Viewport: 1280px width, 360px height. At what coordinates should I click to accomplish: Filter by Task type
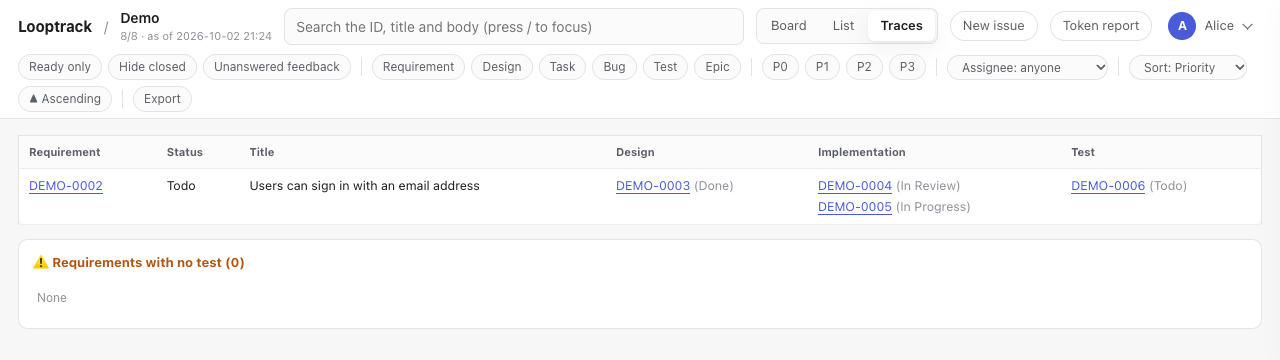[x=562, y=67]
